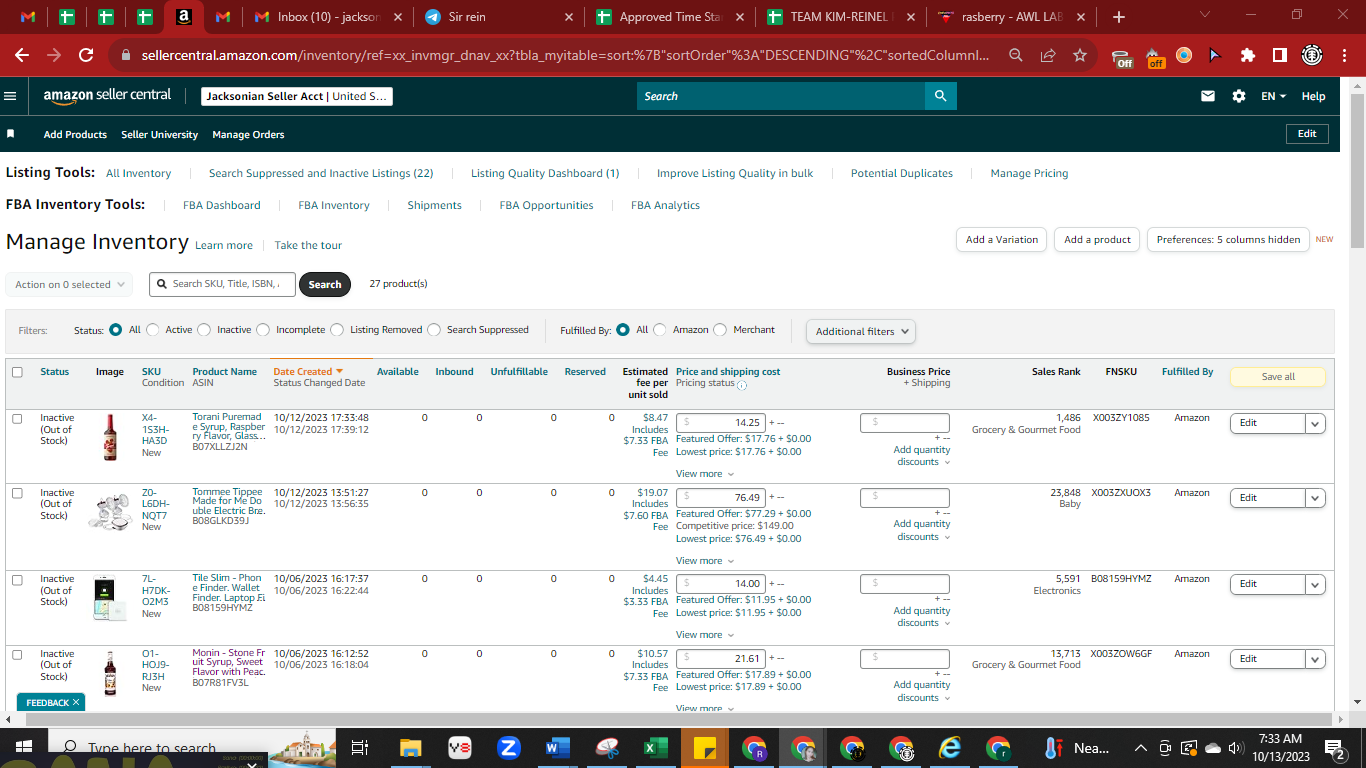Open Manage Orders in the top nav
1366x768 pixels.
click(x=248, y=134)
